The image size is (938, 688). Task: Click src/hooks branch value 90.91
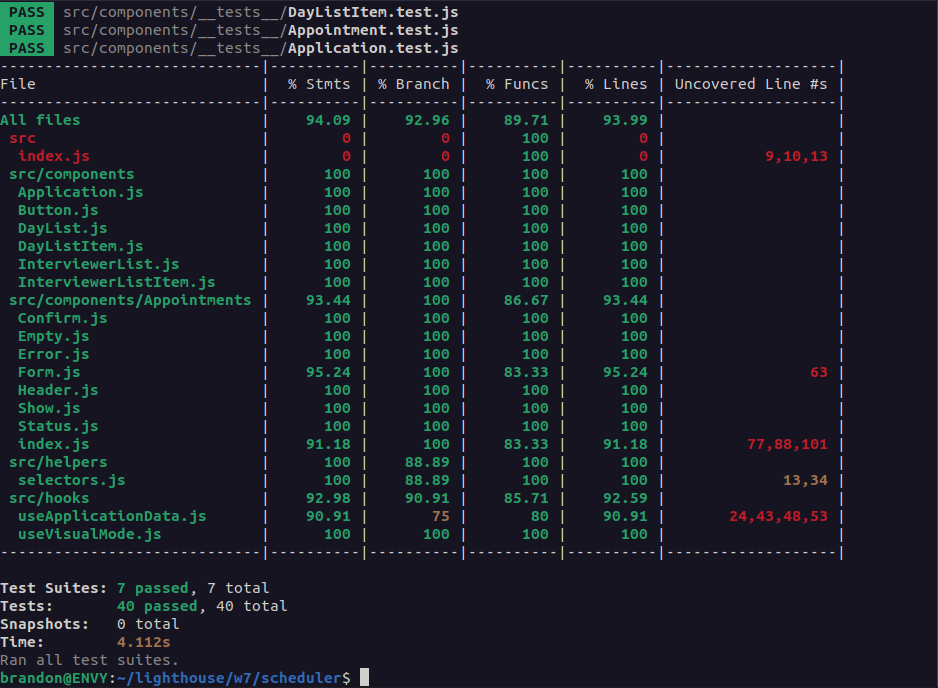(x=427, y=498)
